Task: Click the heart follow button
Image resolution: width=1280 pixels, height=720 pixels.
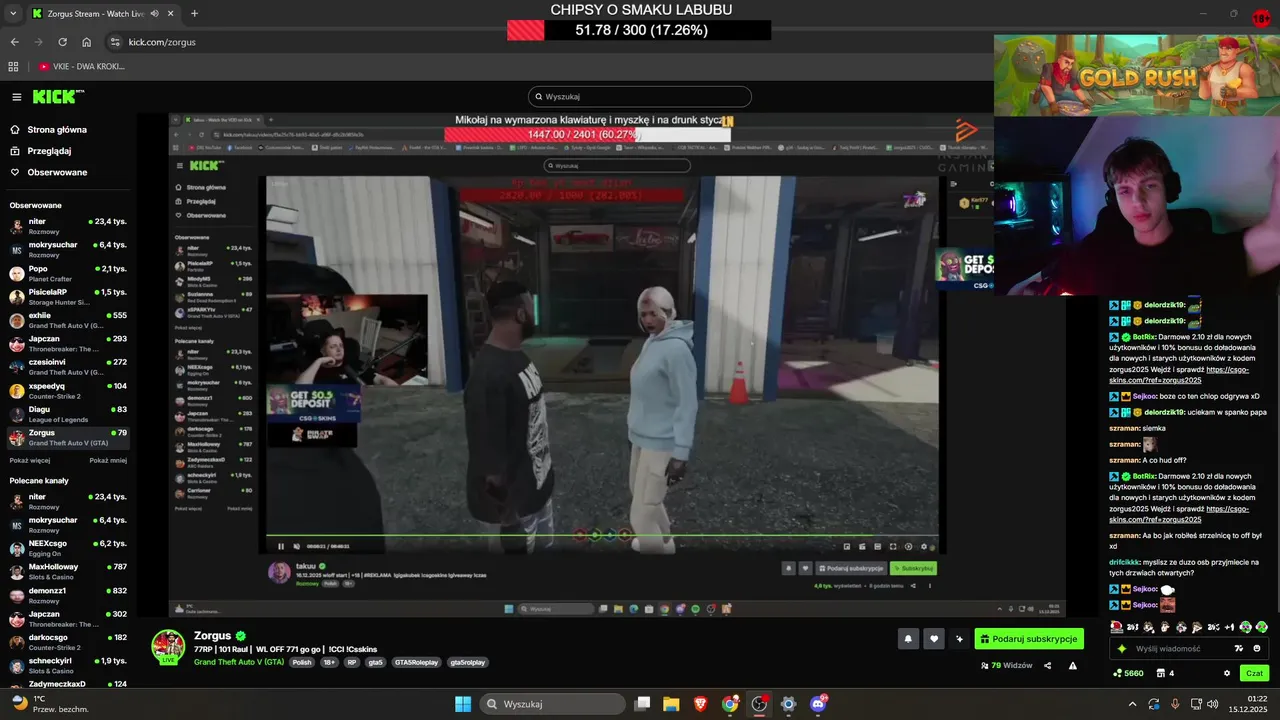Action: click(934, 639)
